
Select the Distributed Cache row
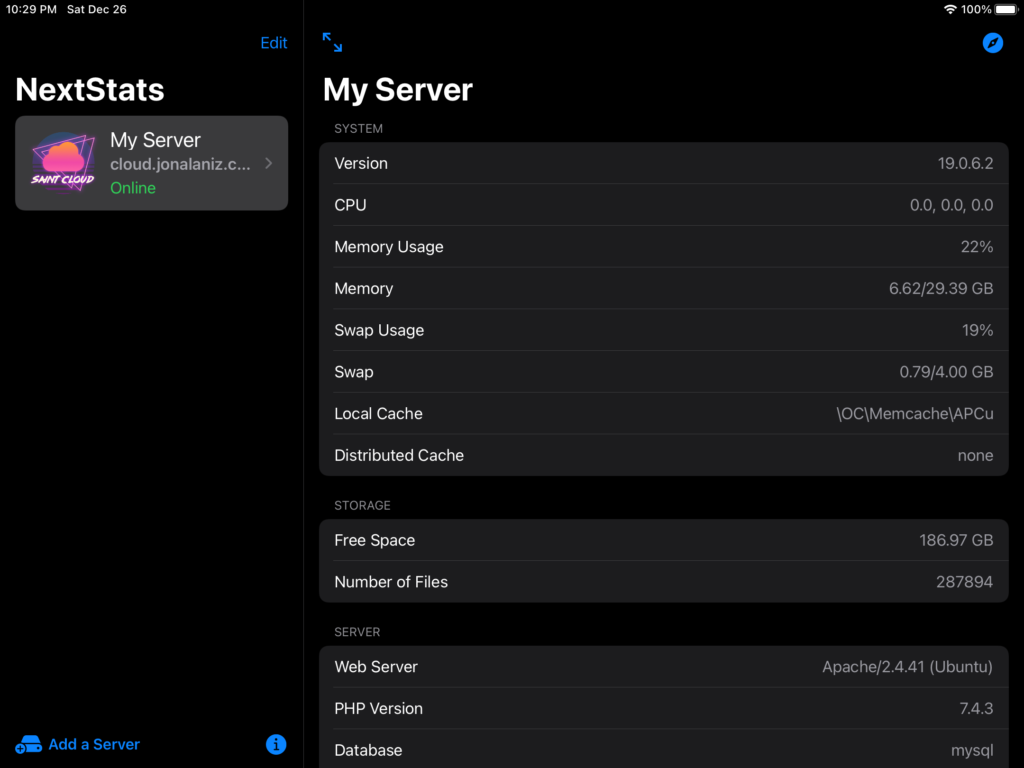[x=664, y=455]
